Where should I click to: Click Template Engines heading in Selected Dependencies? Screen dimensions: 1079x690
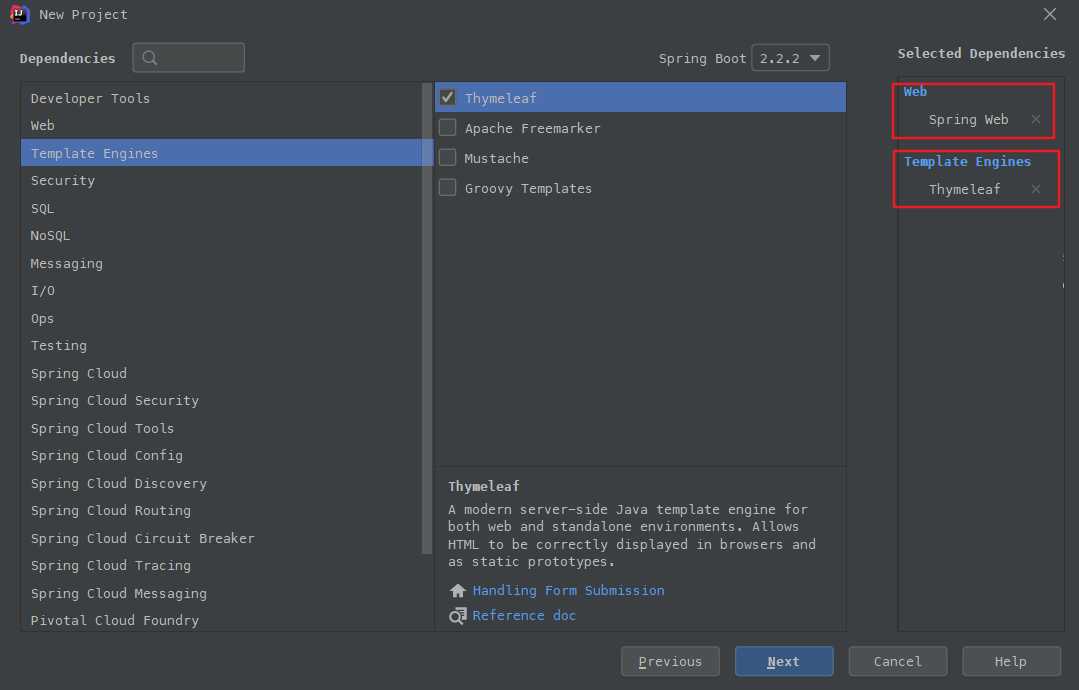[967, 162]
